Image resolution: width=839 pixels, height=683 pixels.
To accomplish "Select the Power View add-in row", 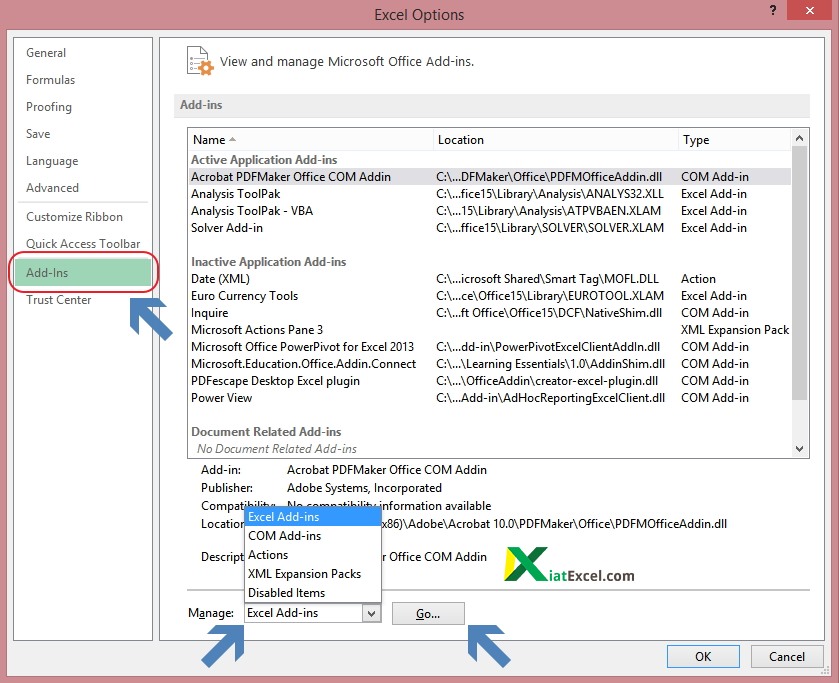I will click(x=490, y=398).
